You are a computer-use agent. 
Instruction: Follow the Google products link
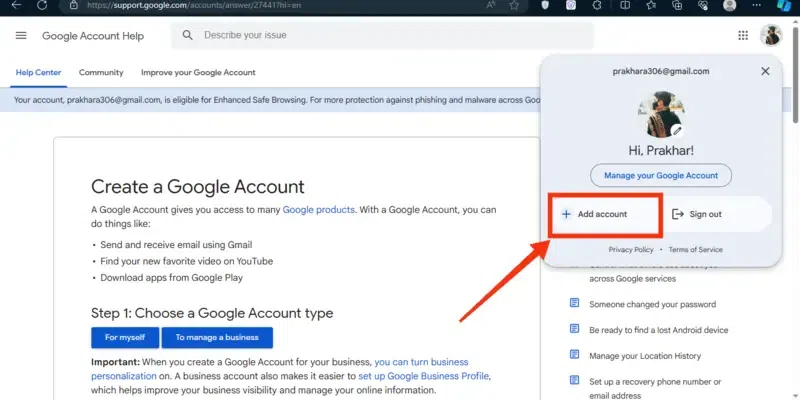(x=318, y=210)
